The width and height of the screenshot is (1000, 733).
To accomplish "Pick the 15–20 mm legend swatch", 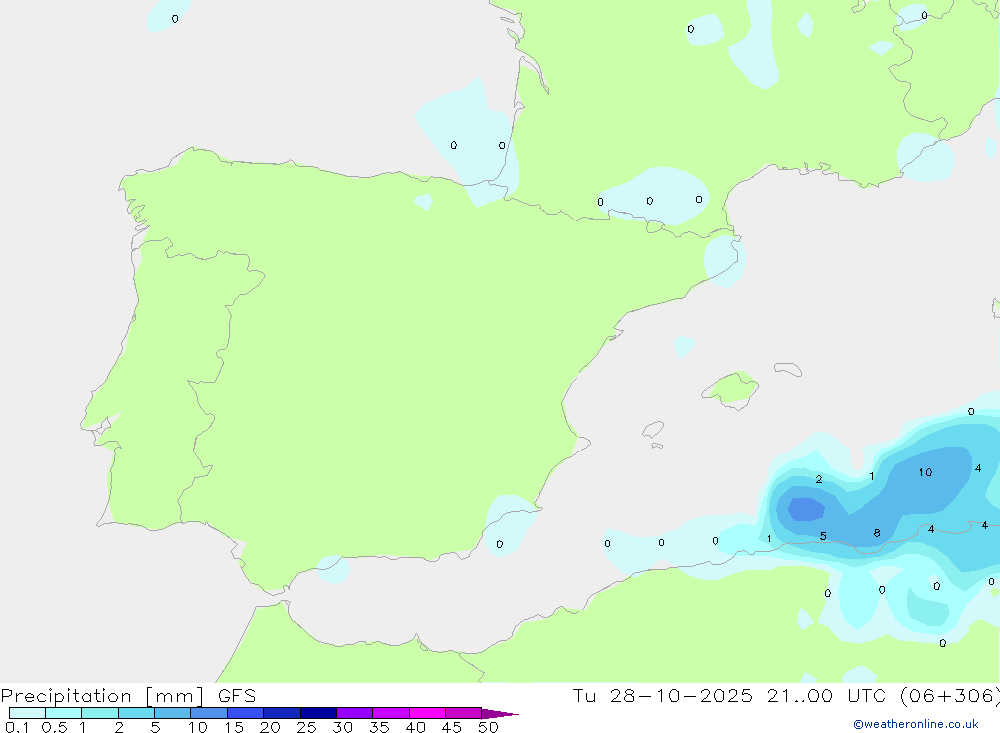I will pyautogui.click(x=245, y=713).
